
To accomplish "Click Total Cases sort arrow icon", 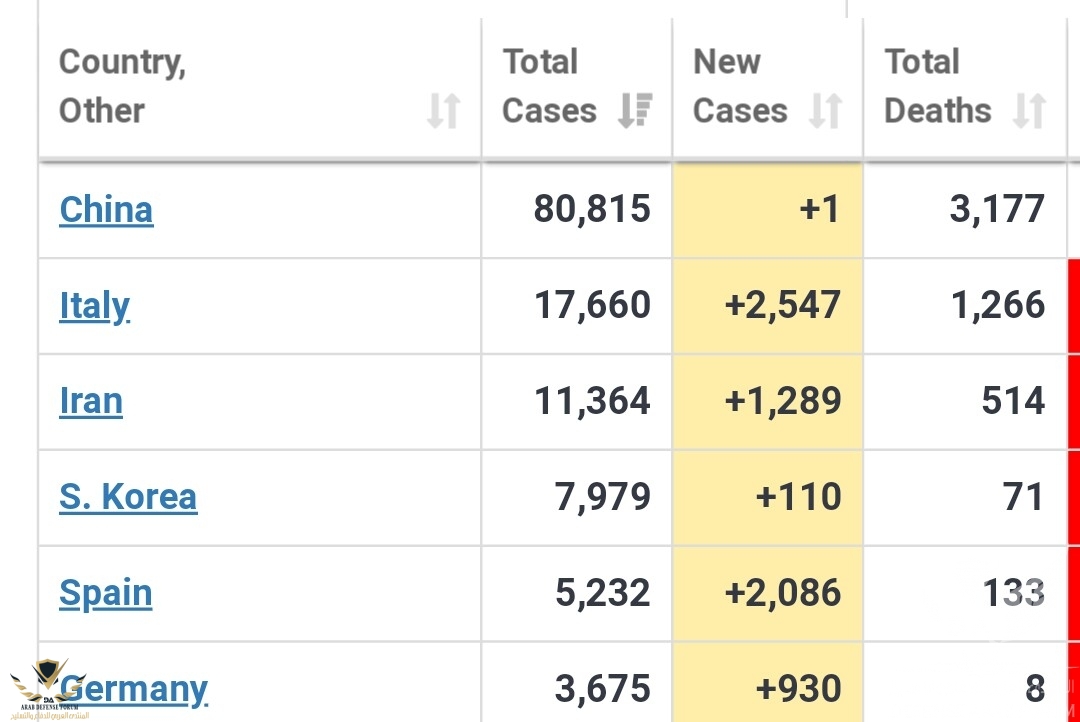I will click(x=635, y=110).
